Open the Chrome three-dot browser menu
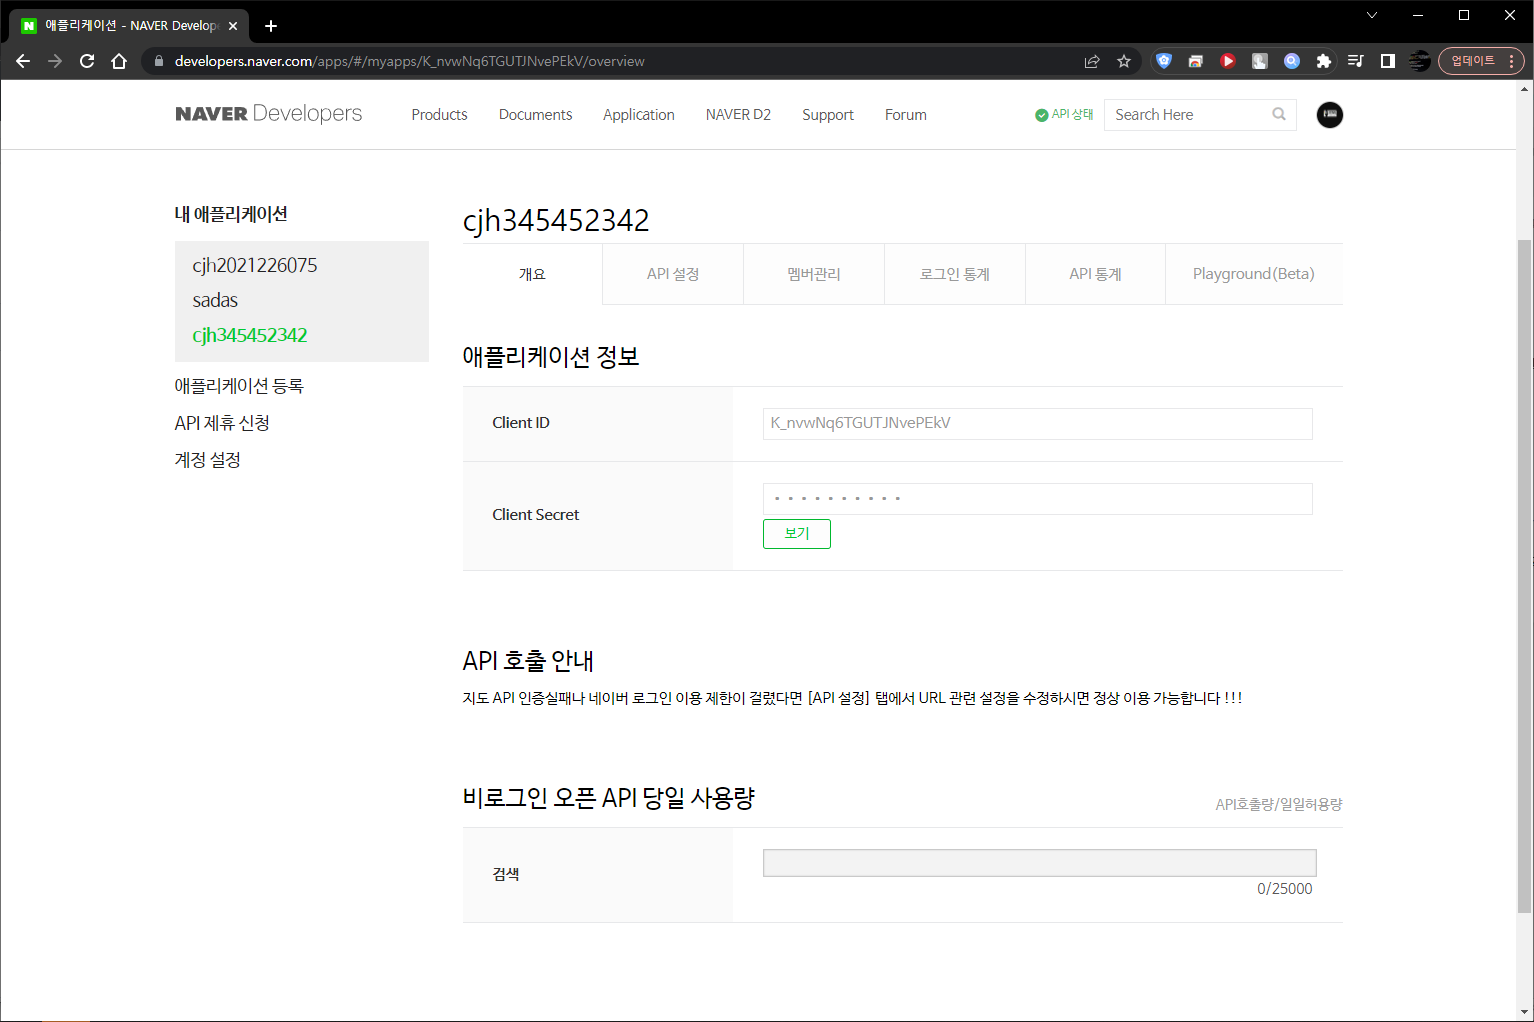This screenshot has height=1022, width=1534. (x=1513, y=61)
